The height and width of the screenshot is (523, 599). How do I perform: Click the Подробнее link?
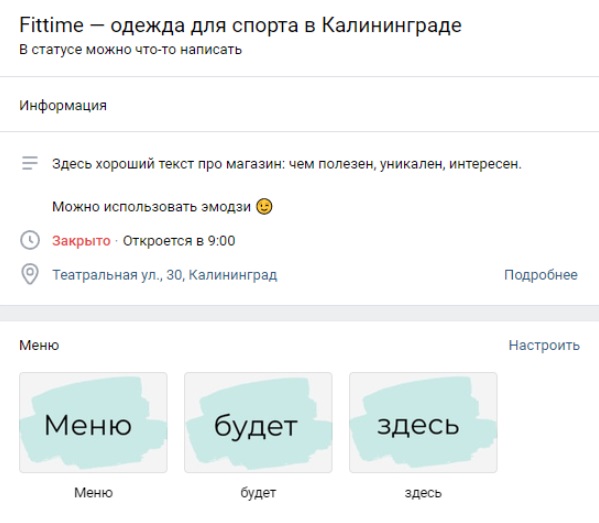[x=541, y=275]
